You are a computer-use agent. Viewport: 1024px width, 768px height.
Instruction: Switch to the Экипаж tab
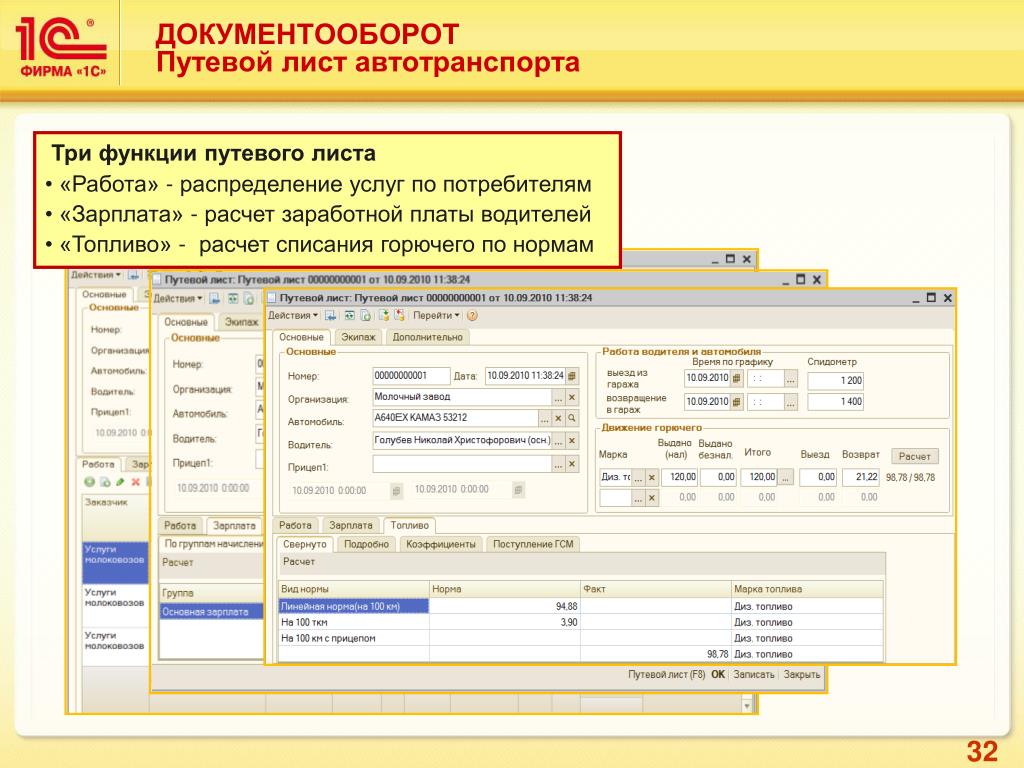coord(358,338)
